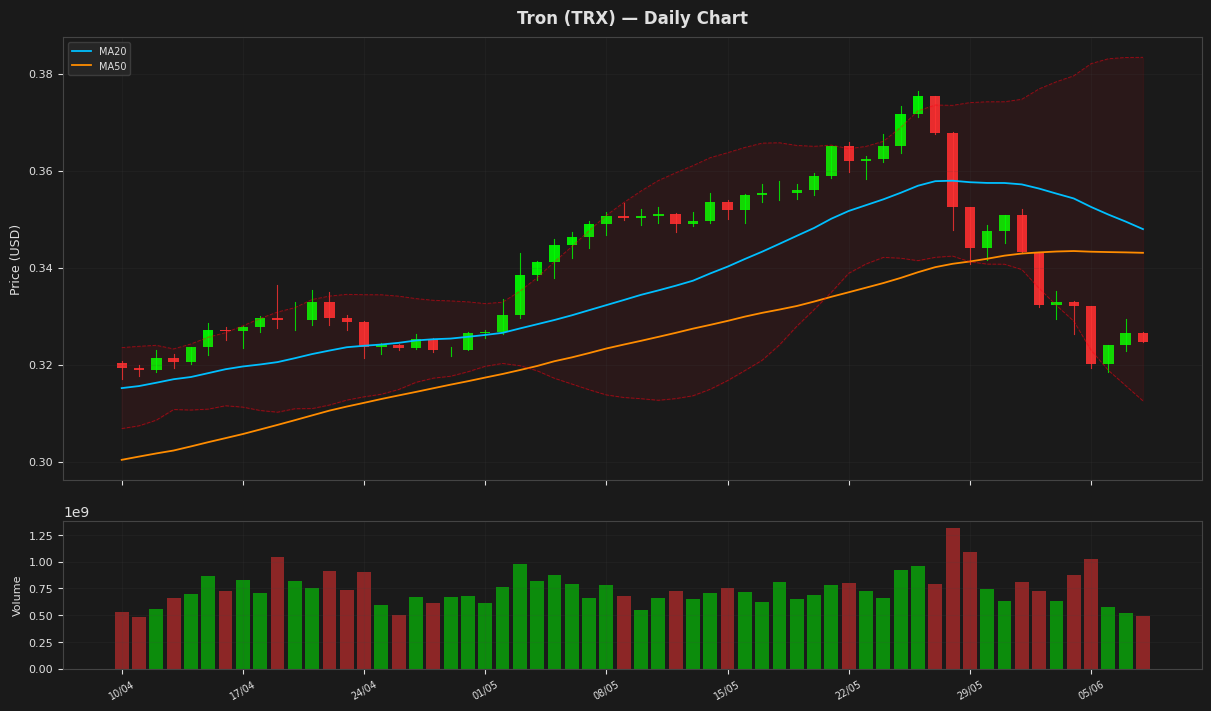Image resolution: width=1211 pixels, height=711 pixels.
Task: Click the 0.36 price tick label
Action: [41, 172]
